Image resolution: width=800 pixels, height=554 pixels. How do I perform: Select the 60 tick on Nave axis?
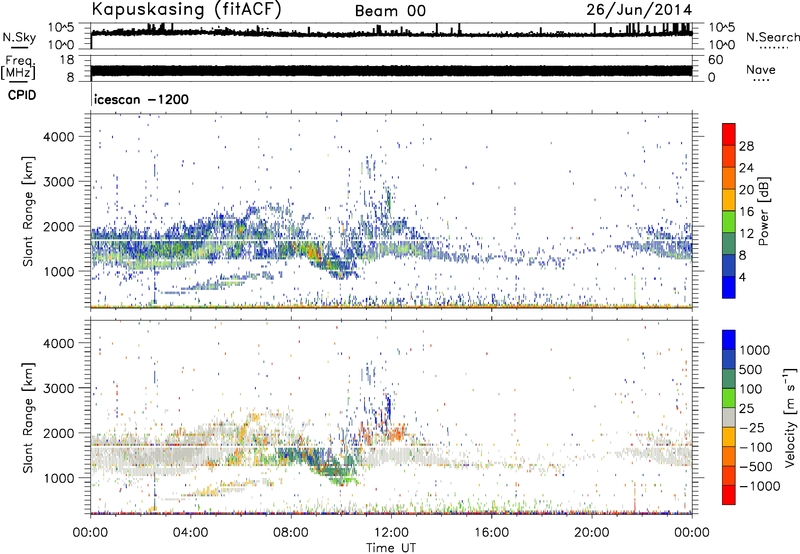715,60
